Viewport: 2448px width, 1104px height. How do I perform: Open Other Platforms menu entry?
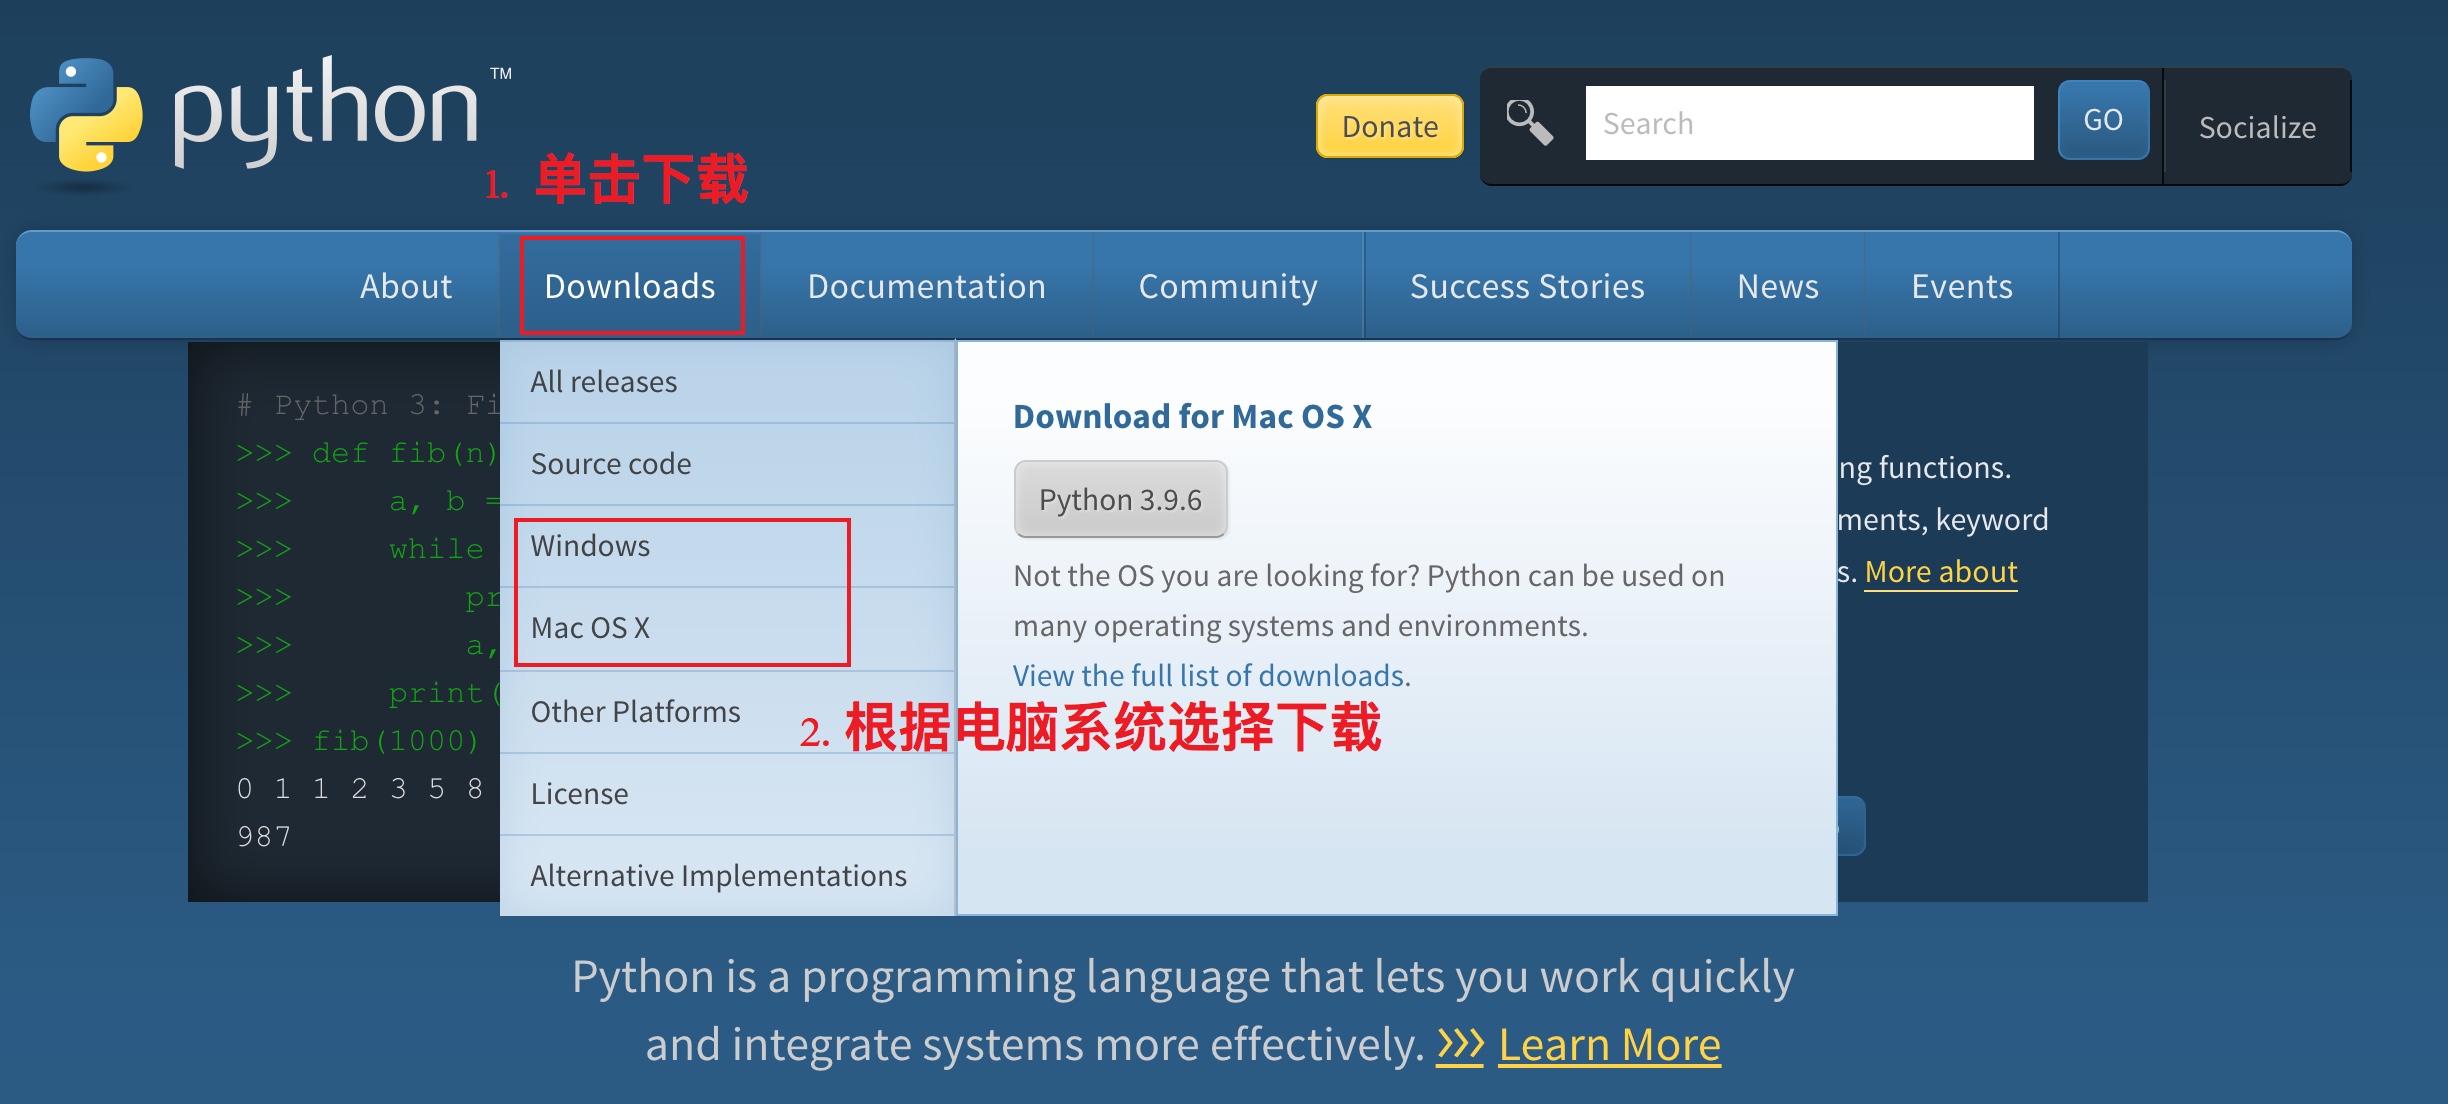(635, 712)
